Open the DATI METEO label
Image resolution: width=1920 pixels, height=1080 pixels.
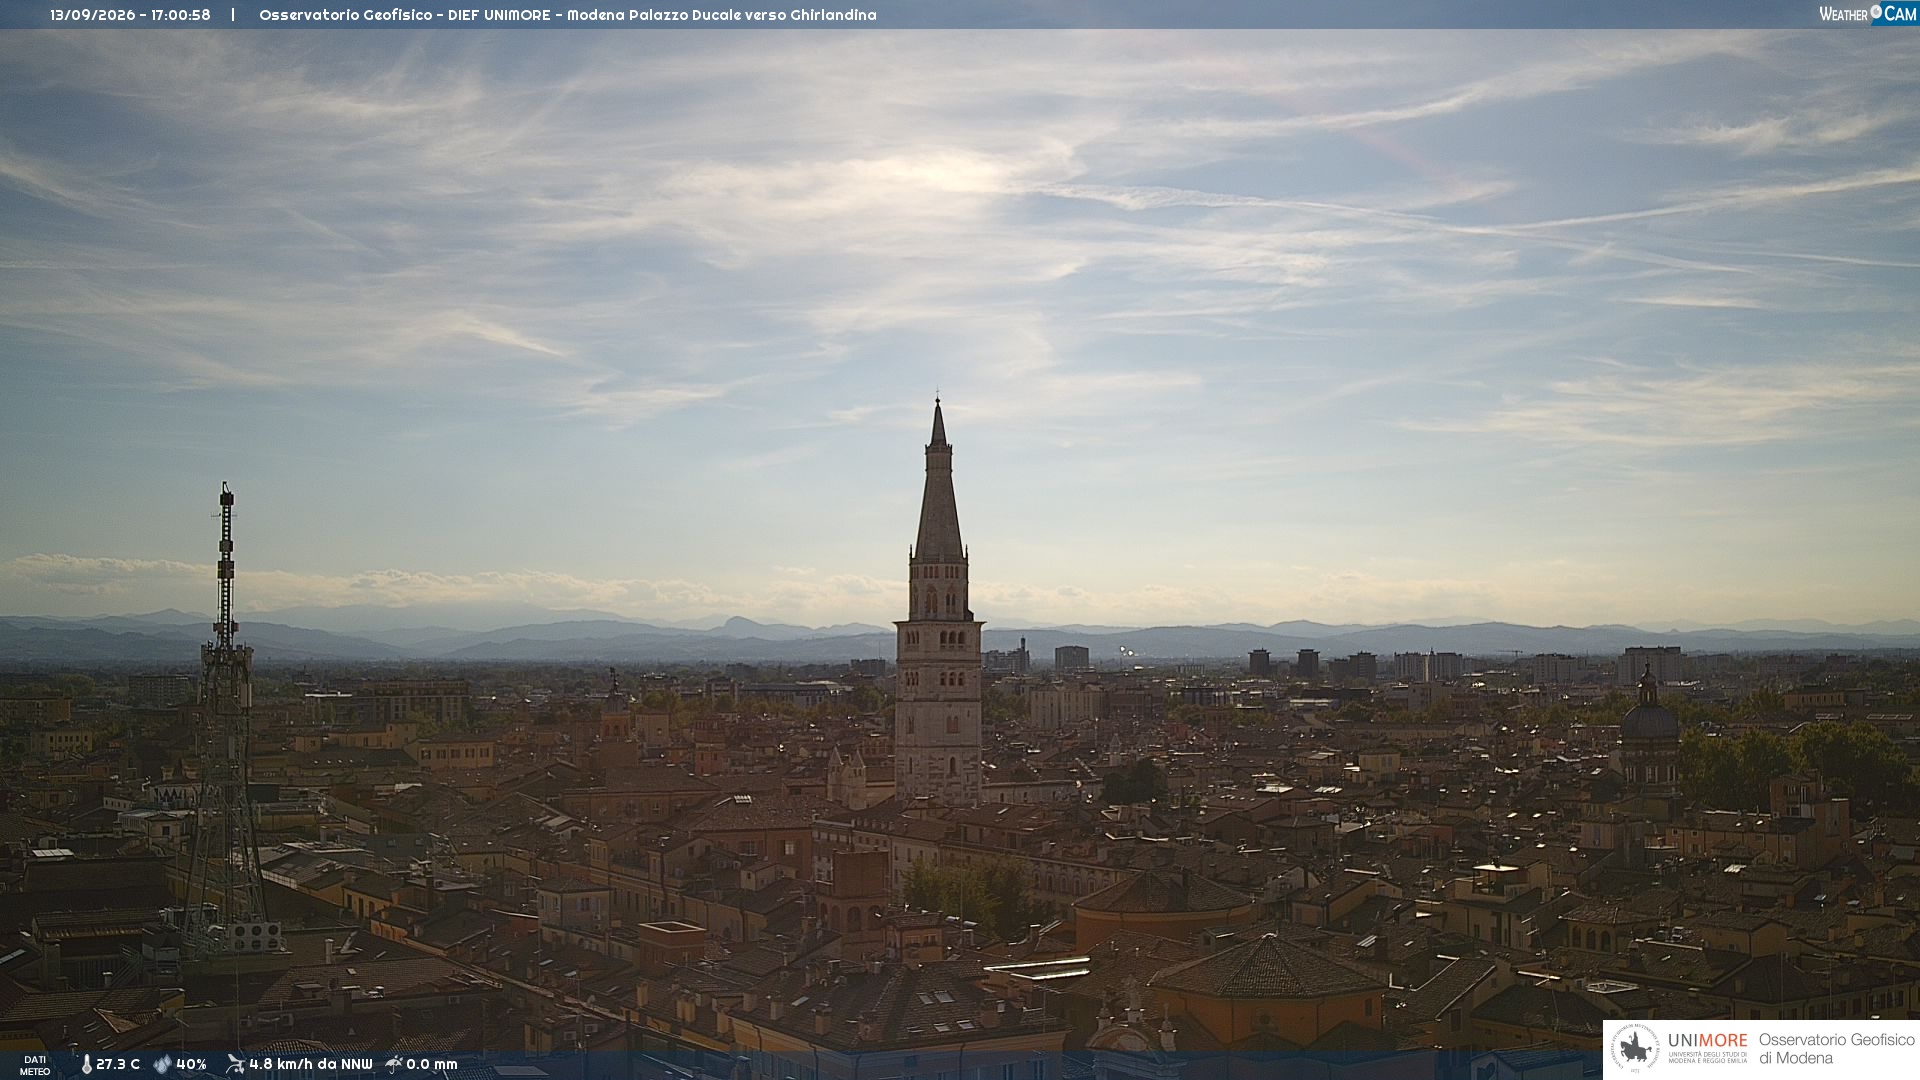pyautogui.click(x=35, y=1065)
